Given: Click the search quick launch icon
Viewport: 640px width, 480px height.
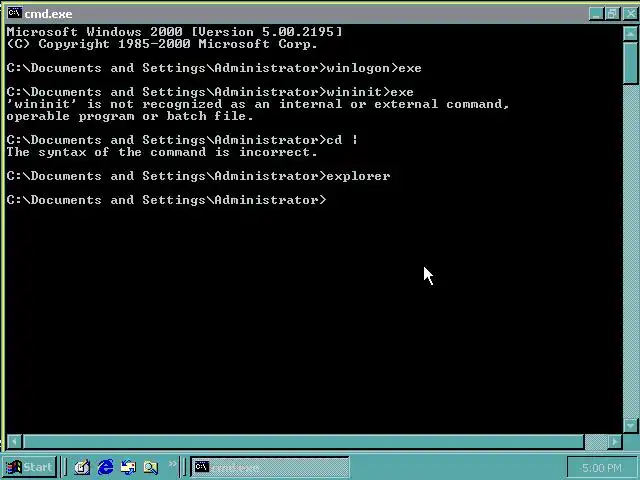Looking at the screenshot, I should coord(151,467).
